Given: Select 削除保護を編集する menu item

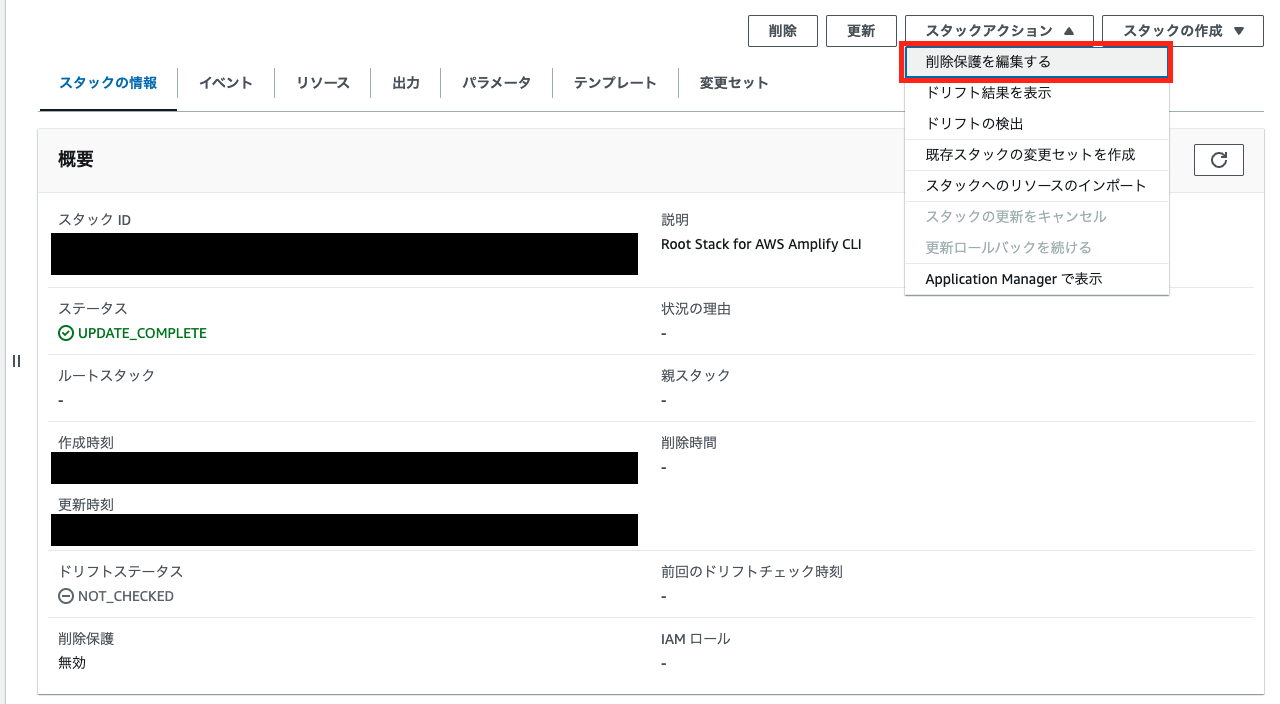Looking at the screenshot, I should (x=1037, y=62).
